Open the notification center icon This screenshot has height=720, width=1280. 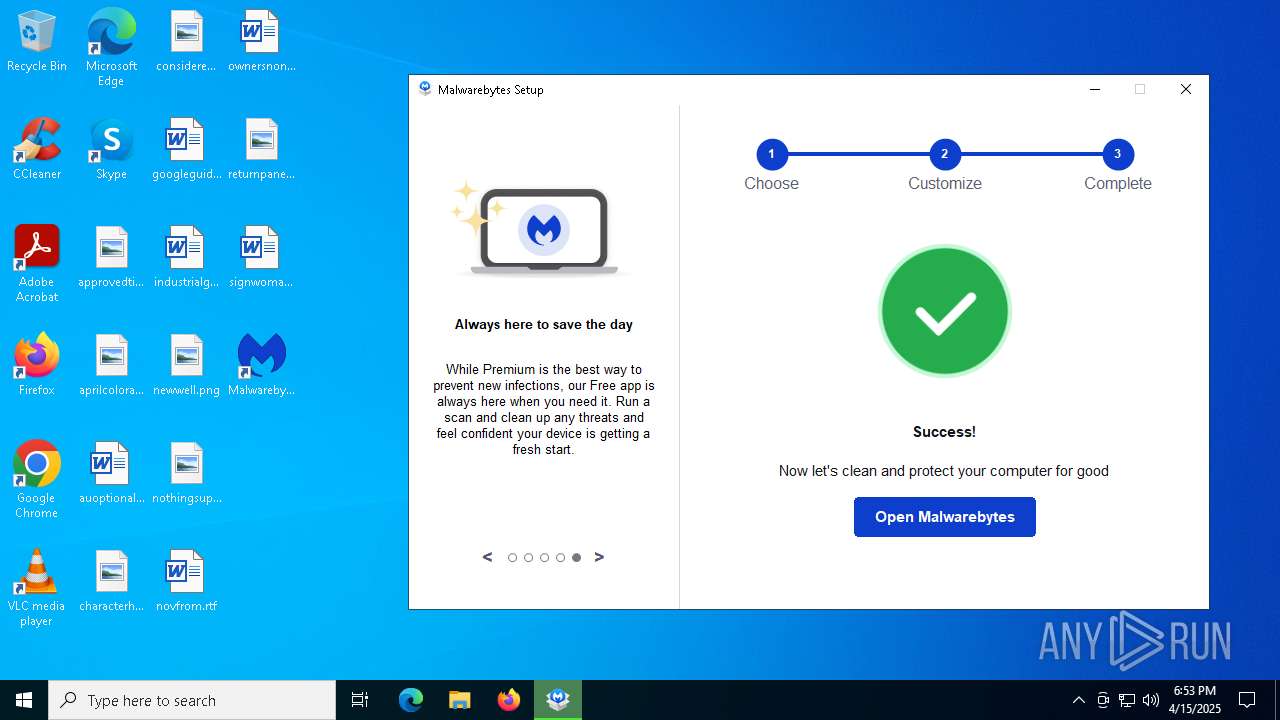tap(1247, 700)
